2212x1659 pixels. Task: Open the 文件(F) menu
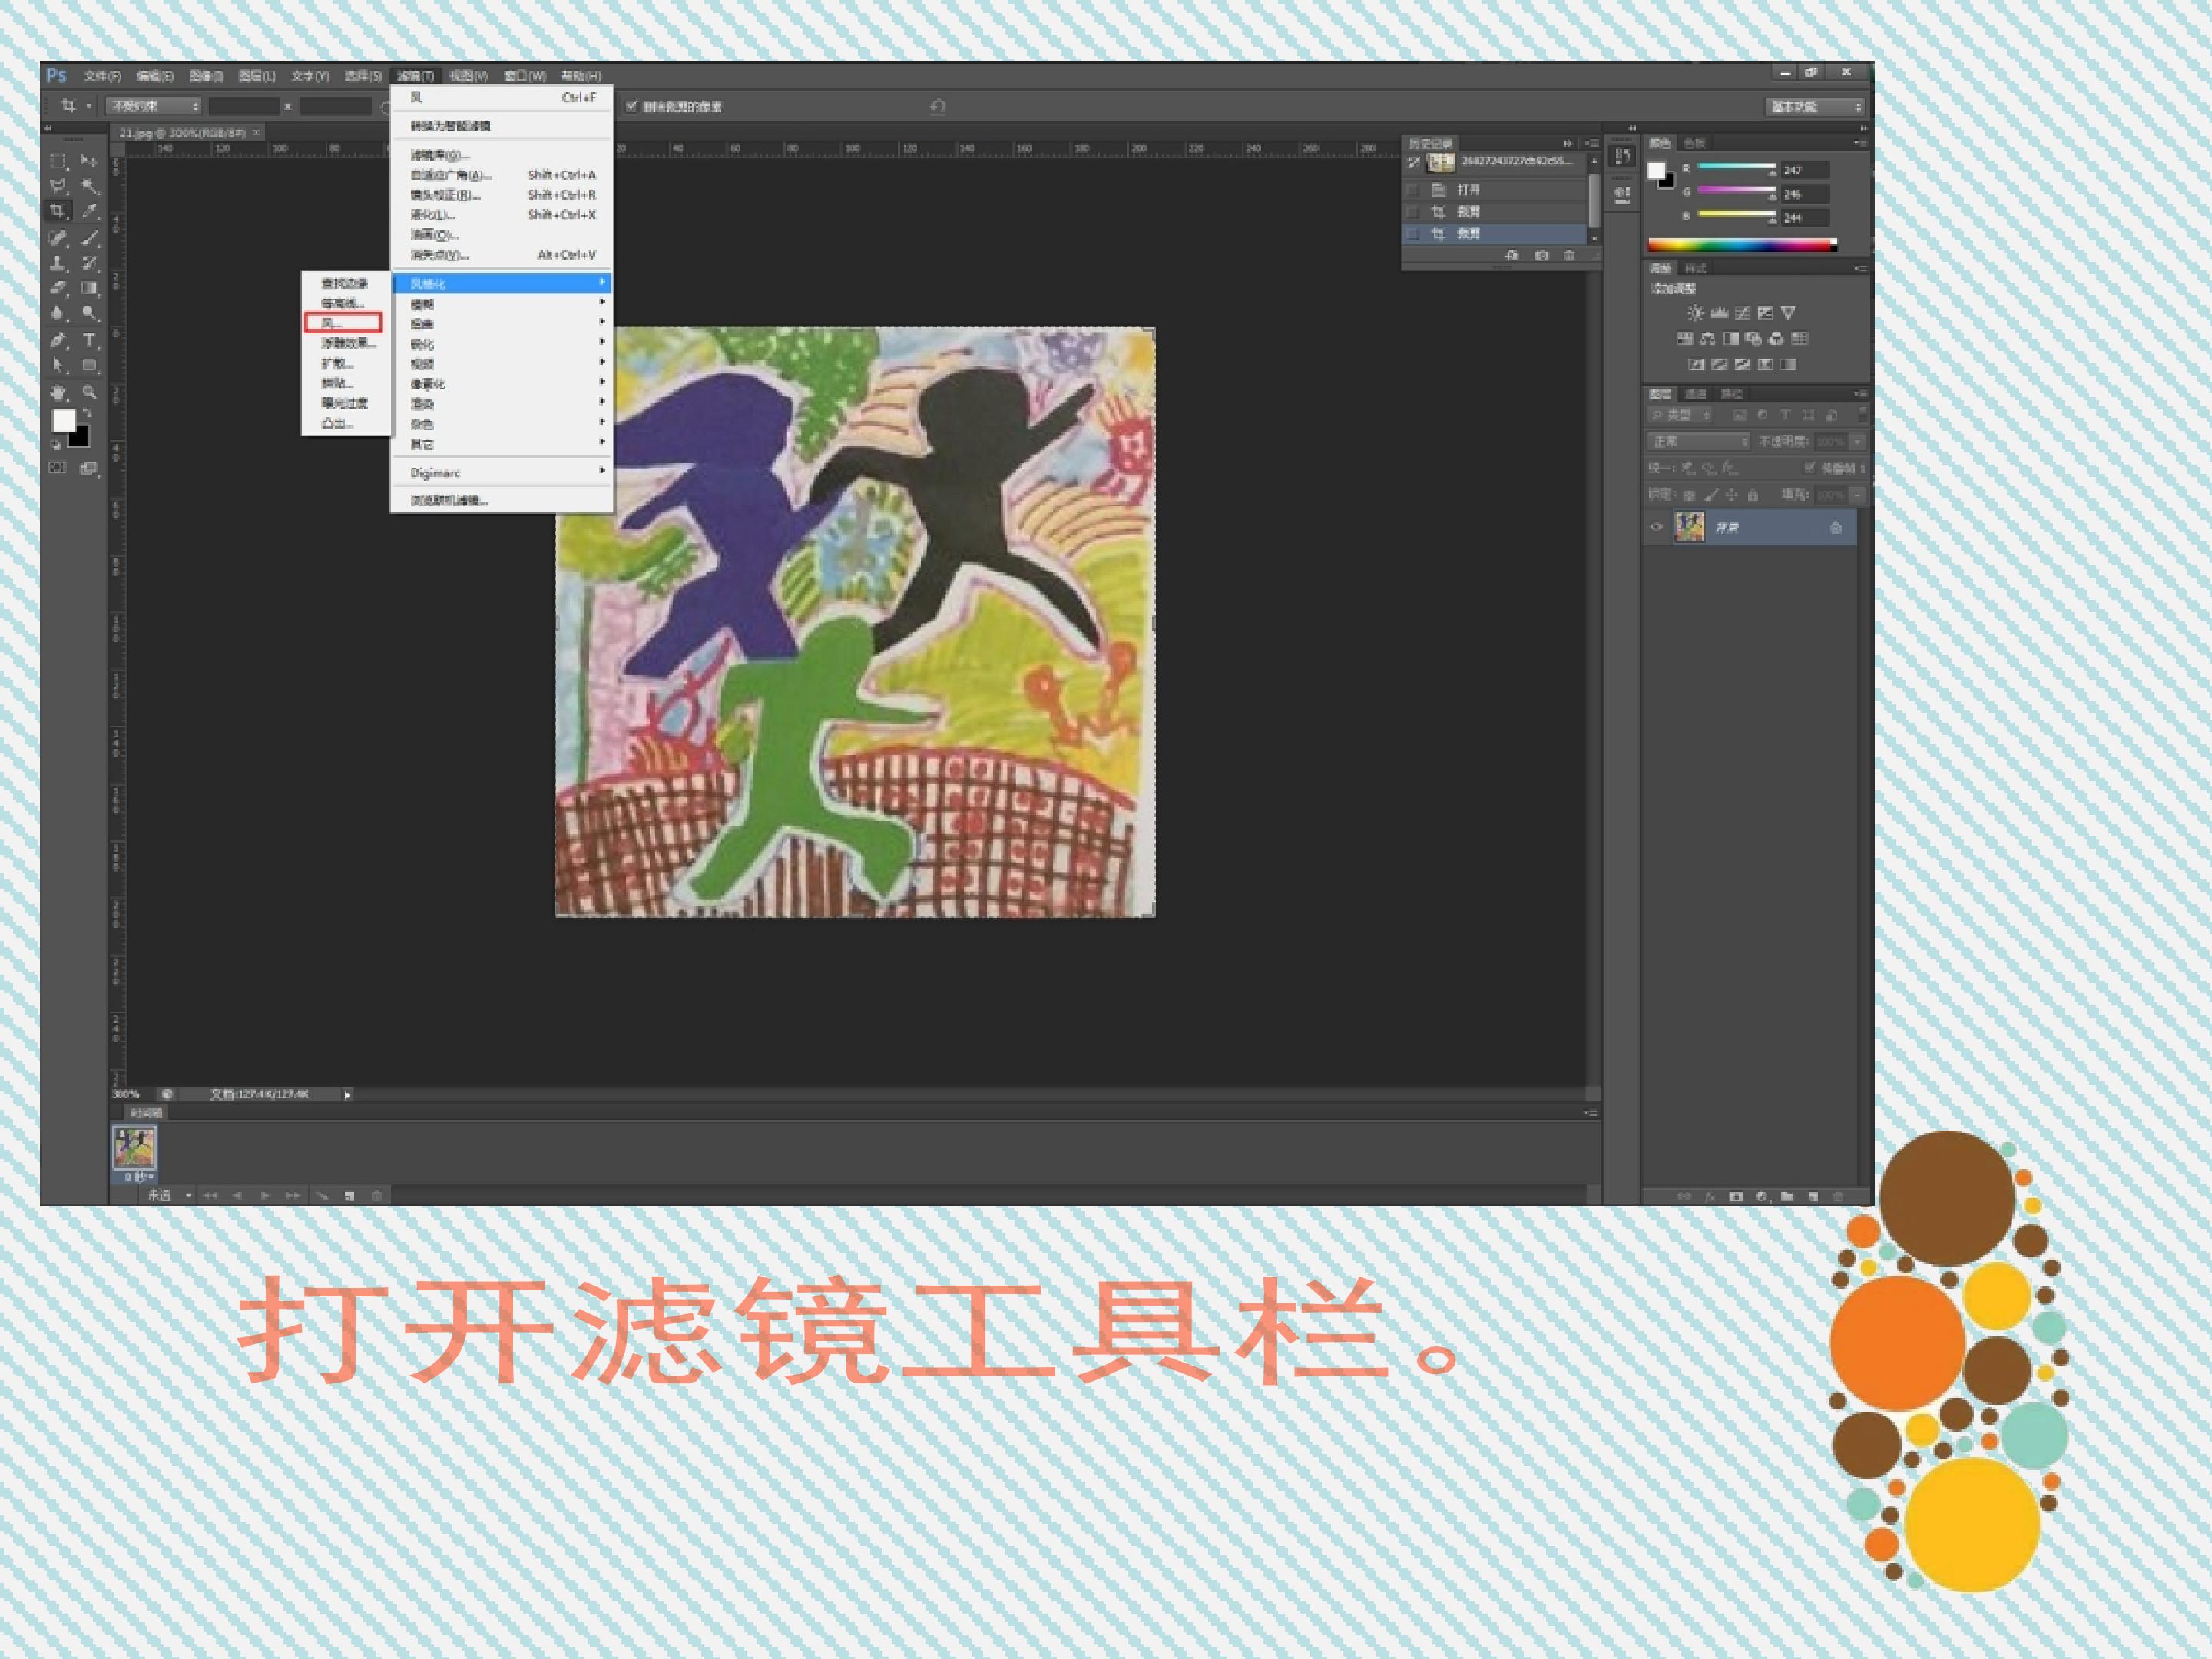(102, 76)
